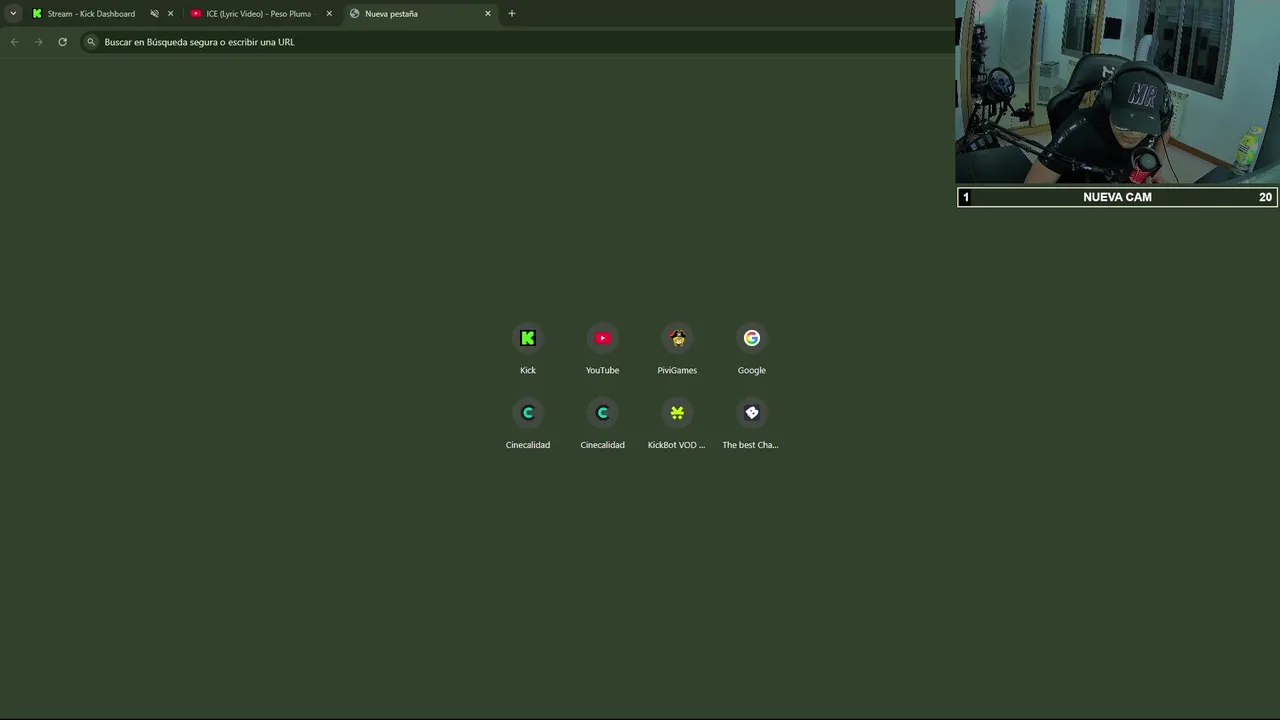Reload the current page

pos(62,42)
